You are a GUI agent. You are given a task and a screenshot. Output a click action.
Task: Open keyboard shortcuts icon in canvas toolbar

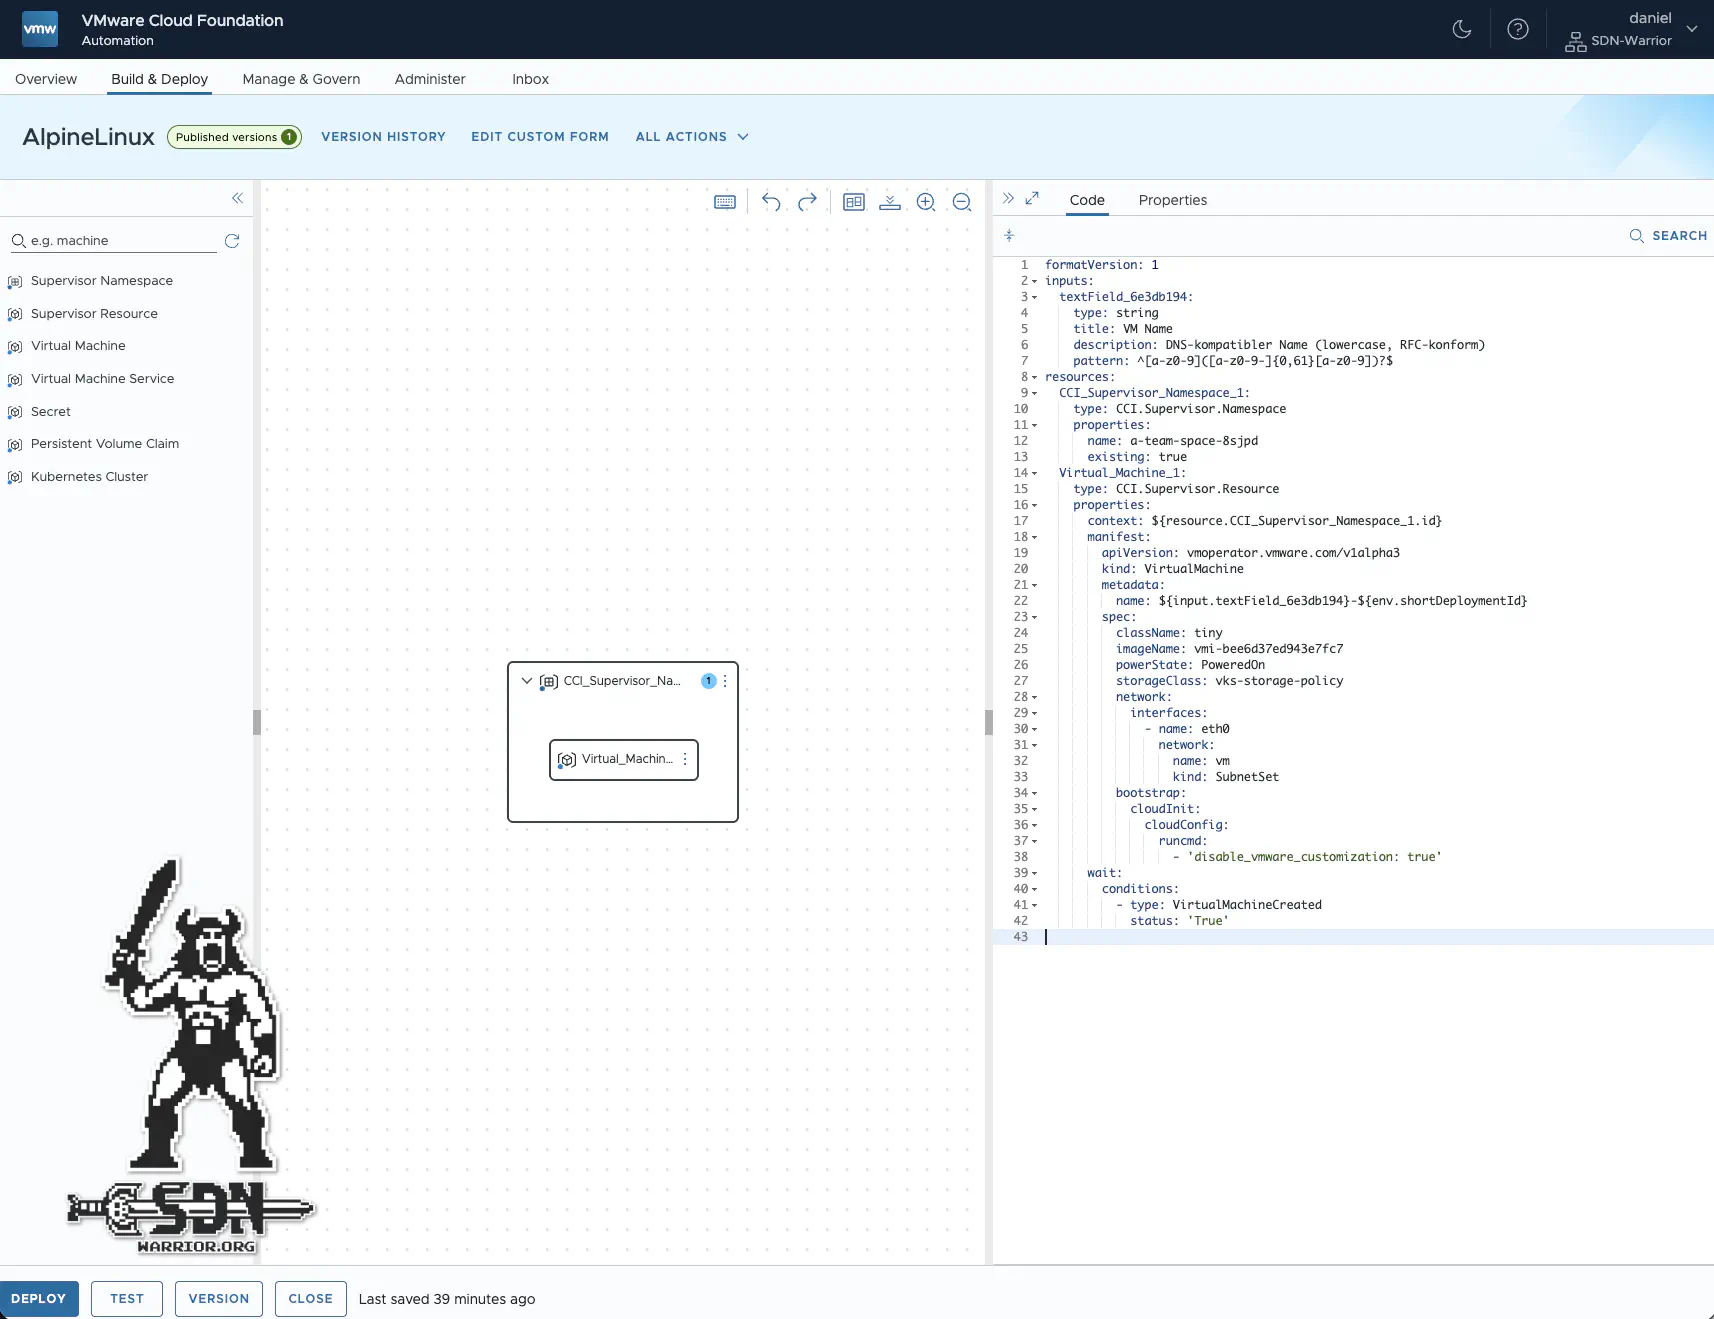click(725, 202)
